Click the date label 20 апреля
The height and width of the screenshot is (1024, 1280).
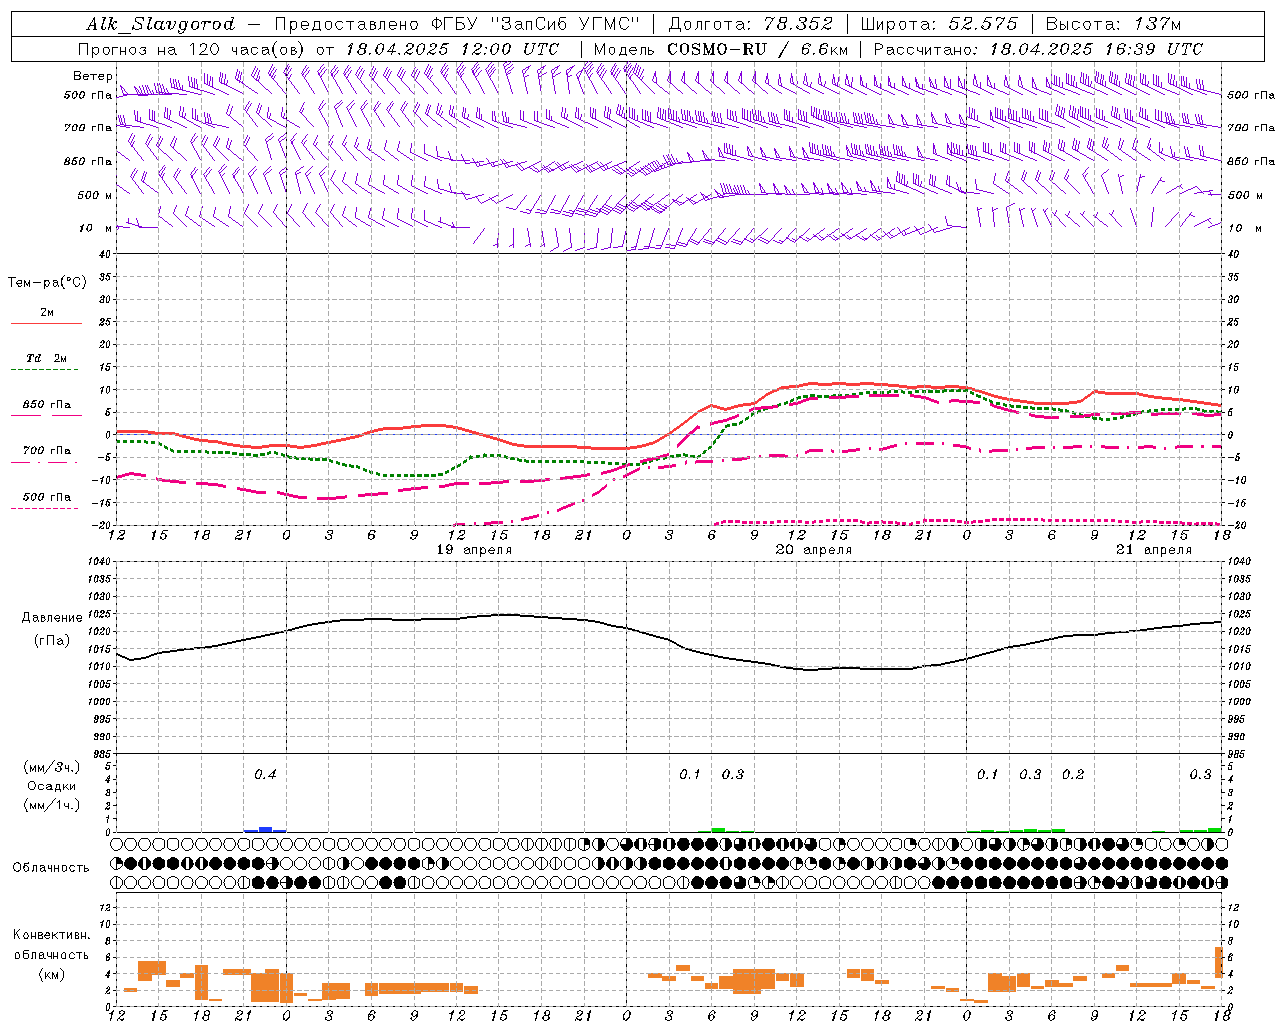(814, 550)
